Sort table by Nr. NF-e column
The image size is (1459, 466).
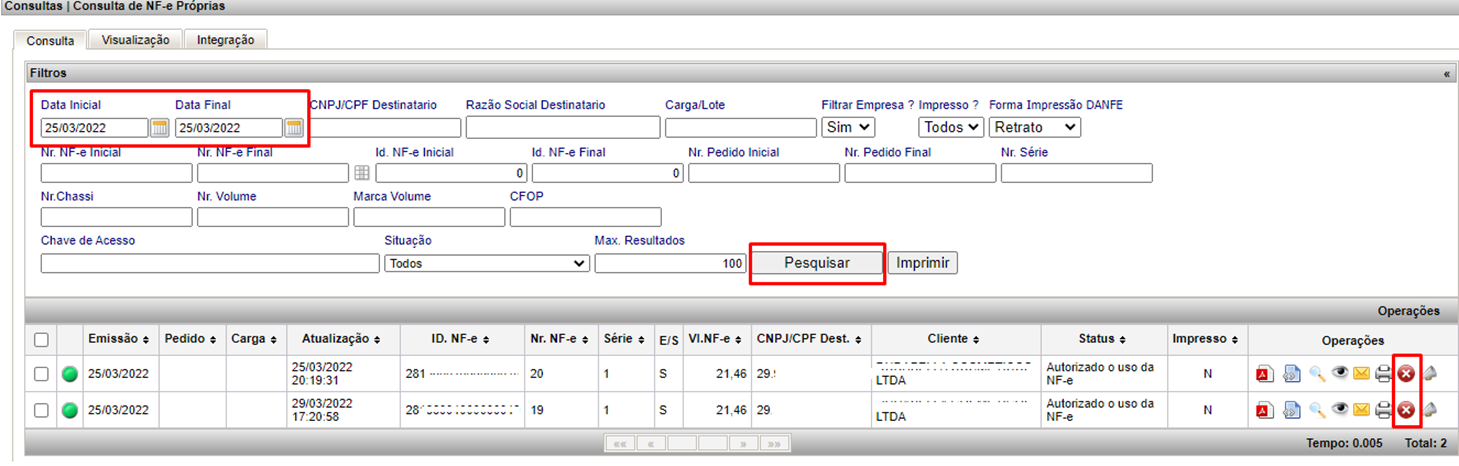click(560, 340)
